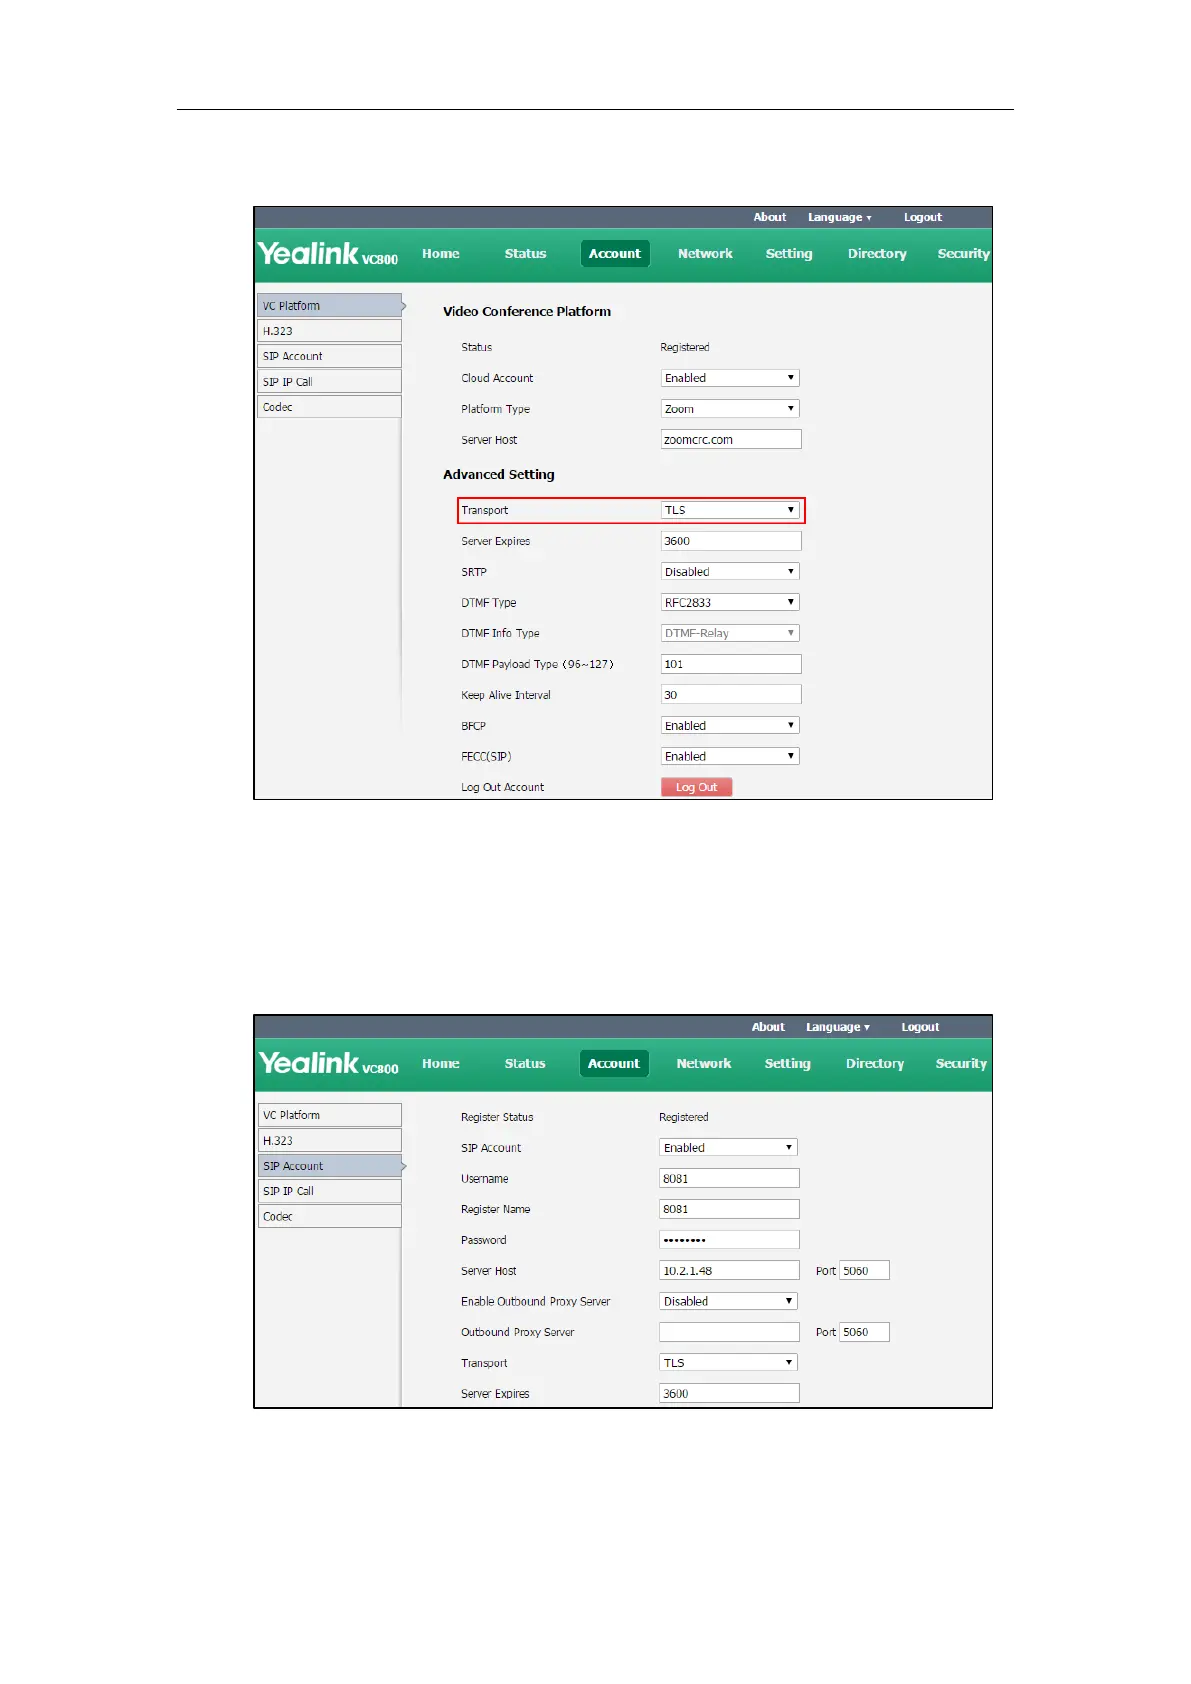Screen dimensions: 1191x1684
Task: Open BFCP dropdown
Action: 730,726
